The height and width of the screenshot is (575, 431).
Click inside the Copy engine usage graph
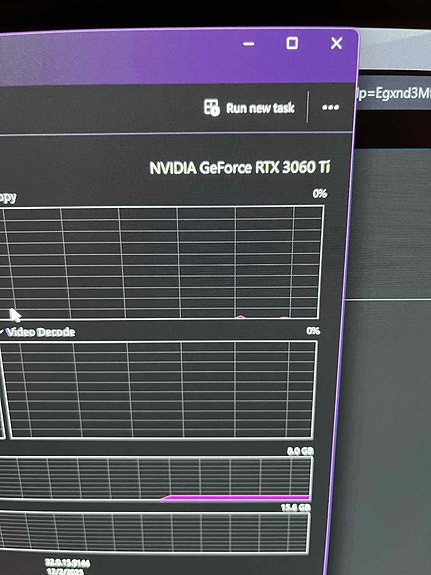[161, 263]
